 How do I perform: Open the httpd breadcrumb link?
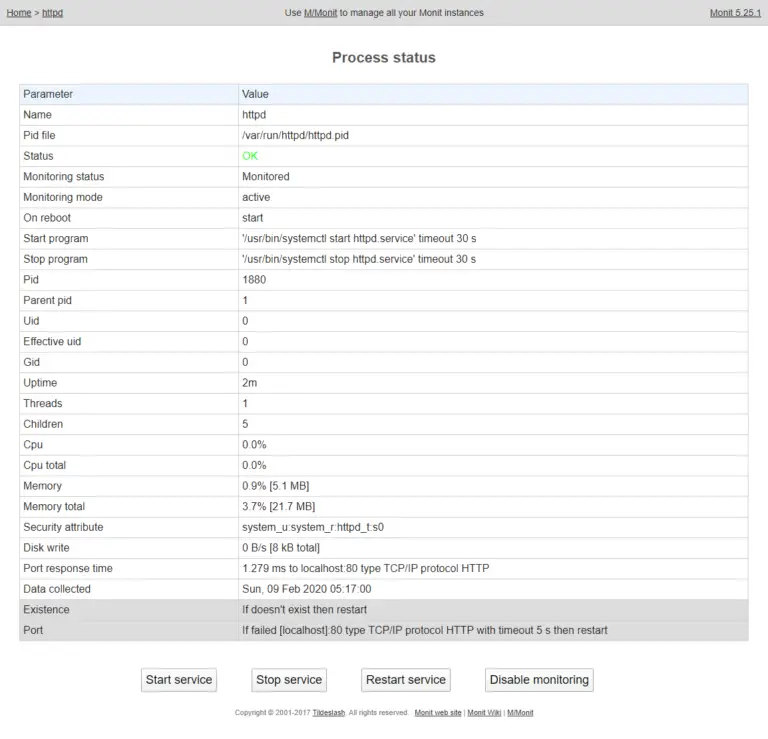click(x=52, y=13)
